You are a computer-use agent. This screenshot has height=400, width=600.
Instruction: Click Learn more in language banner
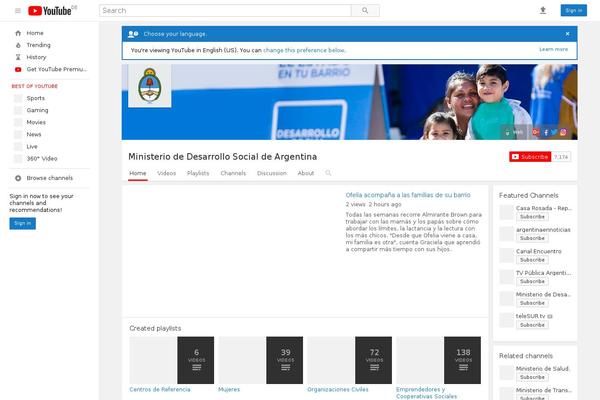(553, 49)
